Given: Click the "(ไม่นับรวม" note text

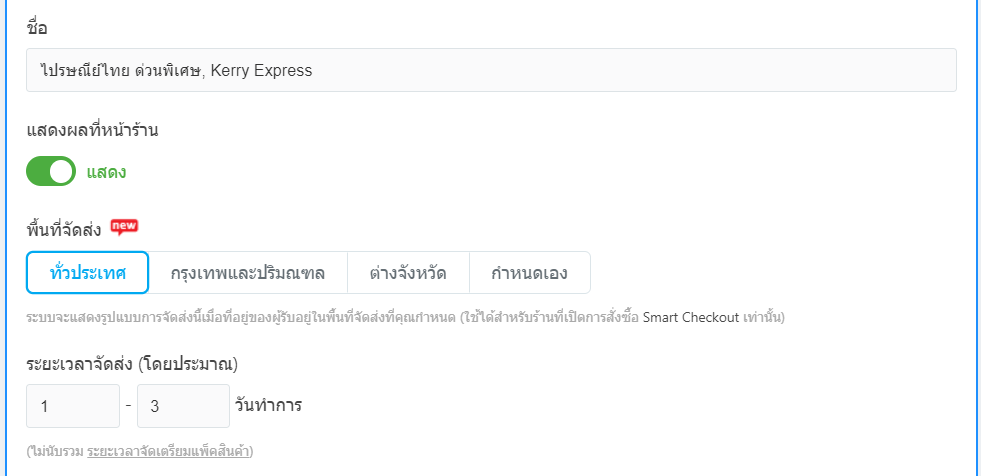Looking at the screenshot, I should pyautogui.click(x=55, y=451).
